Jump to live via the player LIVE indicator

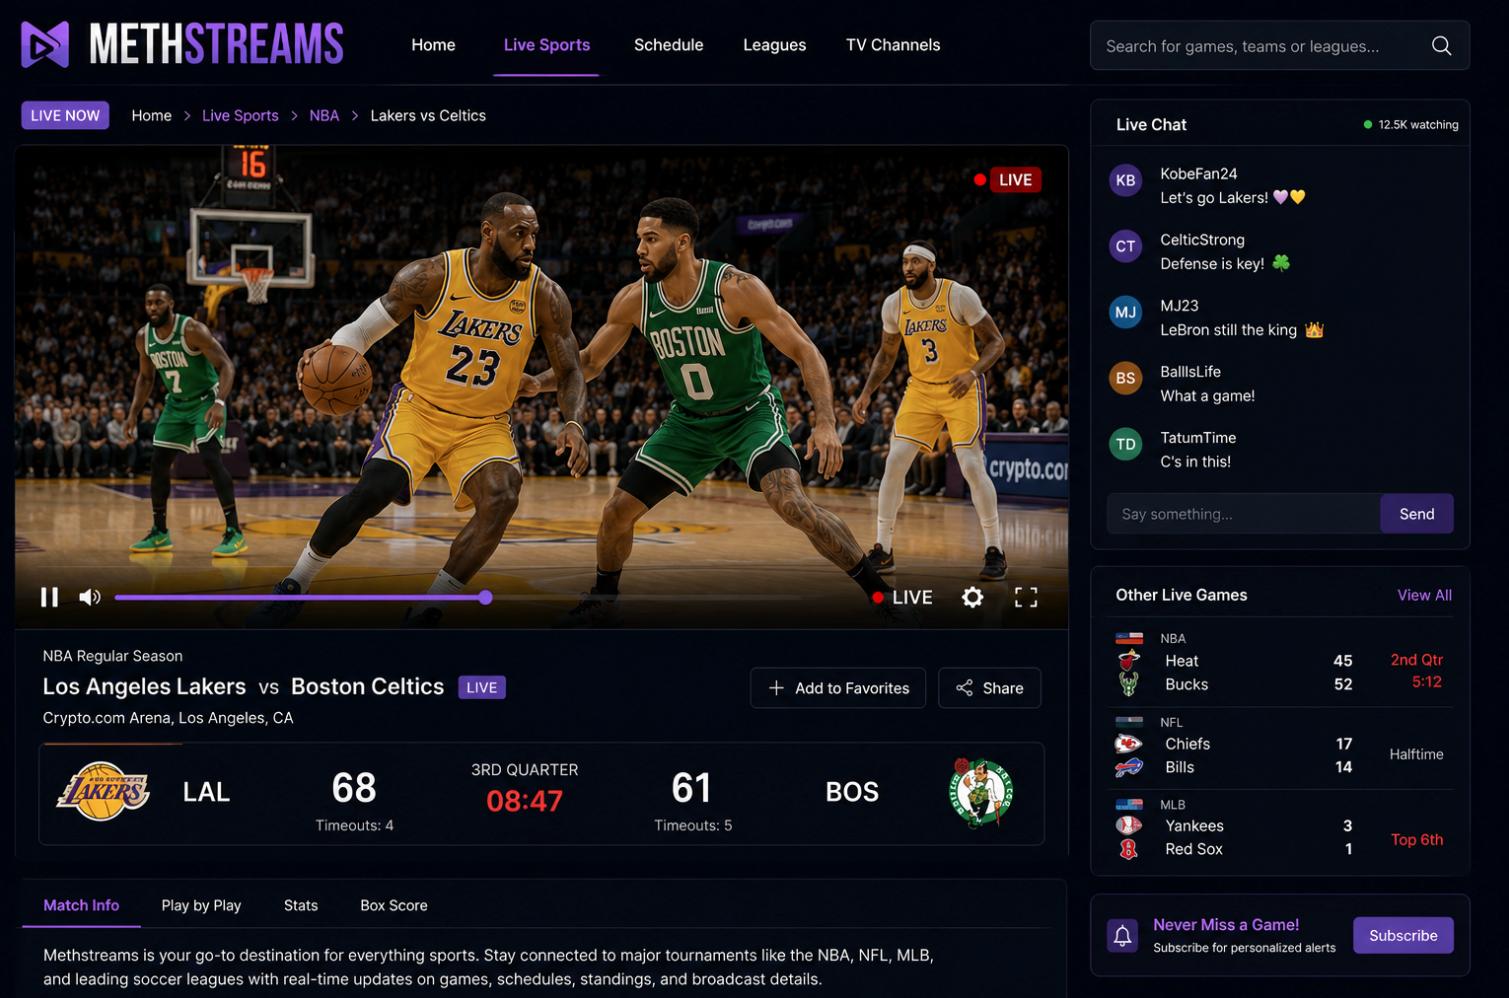pyautogui.click(x=902, y=597)
